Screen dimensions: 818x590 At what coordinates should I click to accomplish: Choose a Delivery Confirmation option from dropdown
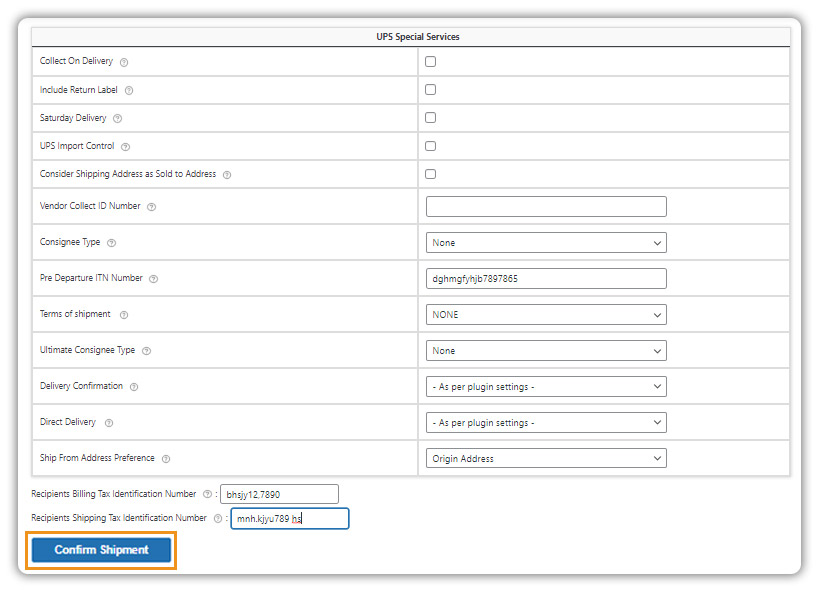(546, 387)
